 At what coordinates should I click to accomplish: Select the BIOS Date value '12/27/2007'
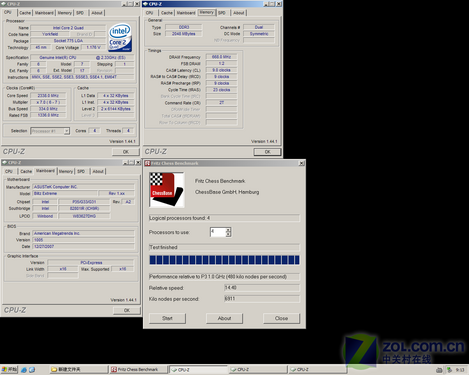83,247
